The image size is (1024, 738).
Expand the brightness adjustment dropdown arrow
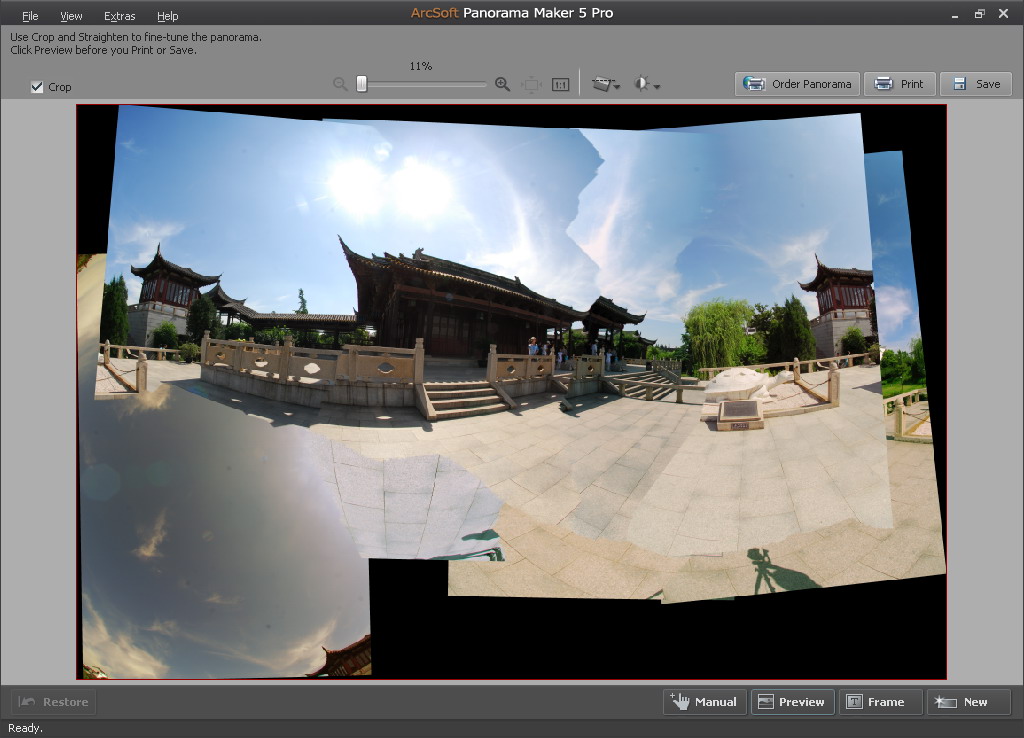click(x=657, y=87)
